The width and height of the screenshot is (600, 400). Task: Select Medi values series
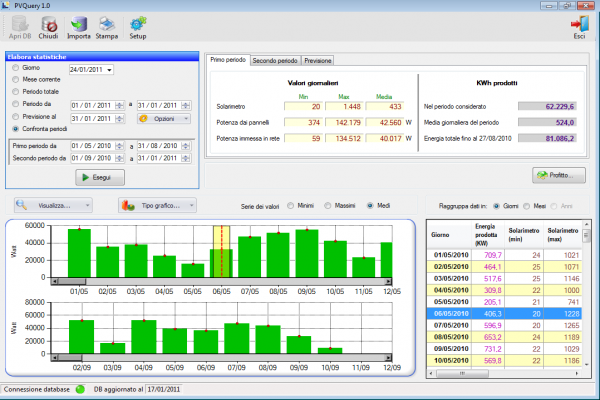coord(370,206)
